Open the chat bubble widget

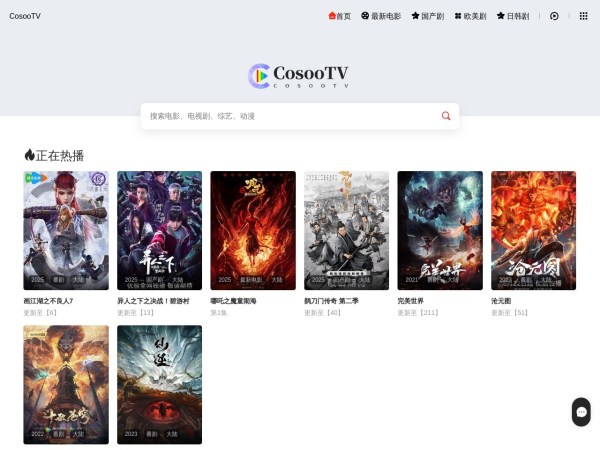point(581,412)
